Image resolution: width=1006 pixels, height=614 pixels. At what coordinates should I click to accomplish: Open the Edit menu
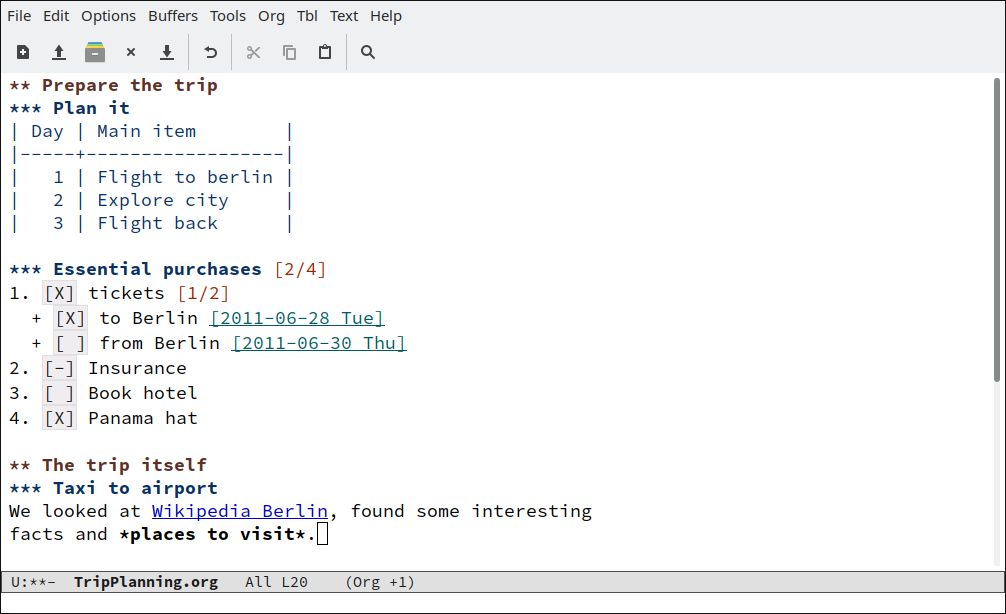coord(56,16)
